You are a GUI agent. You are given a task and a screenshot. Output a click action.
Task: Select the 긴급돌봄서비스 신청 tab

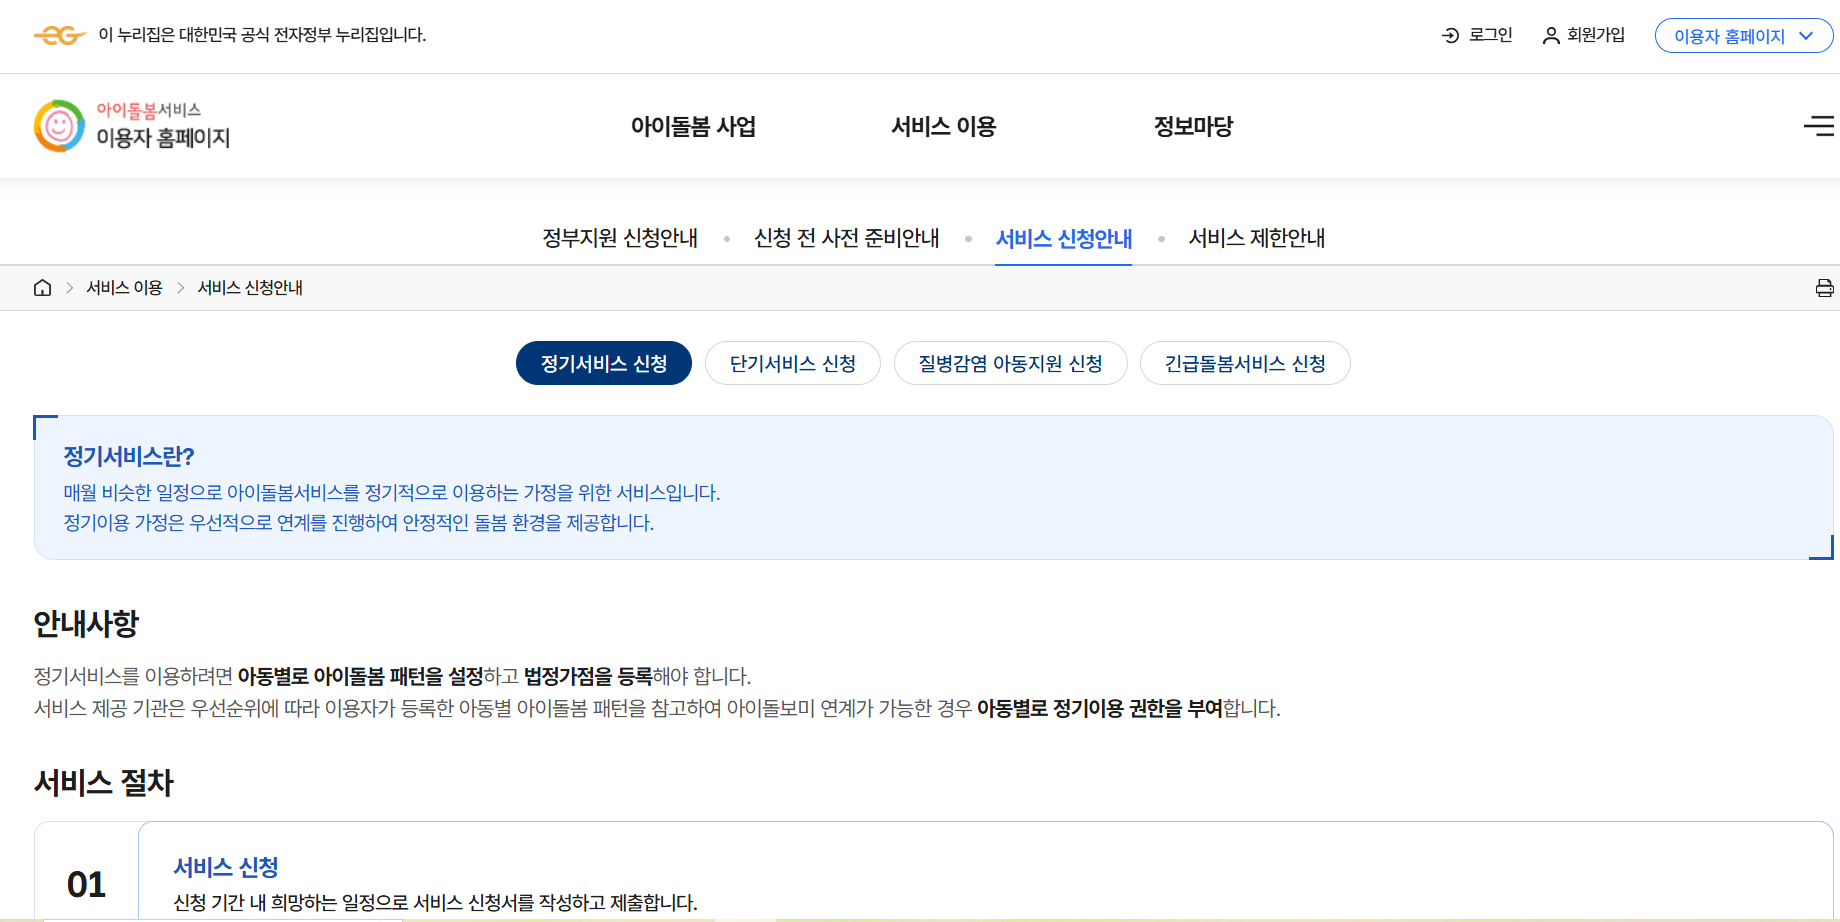(1245, 363)
